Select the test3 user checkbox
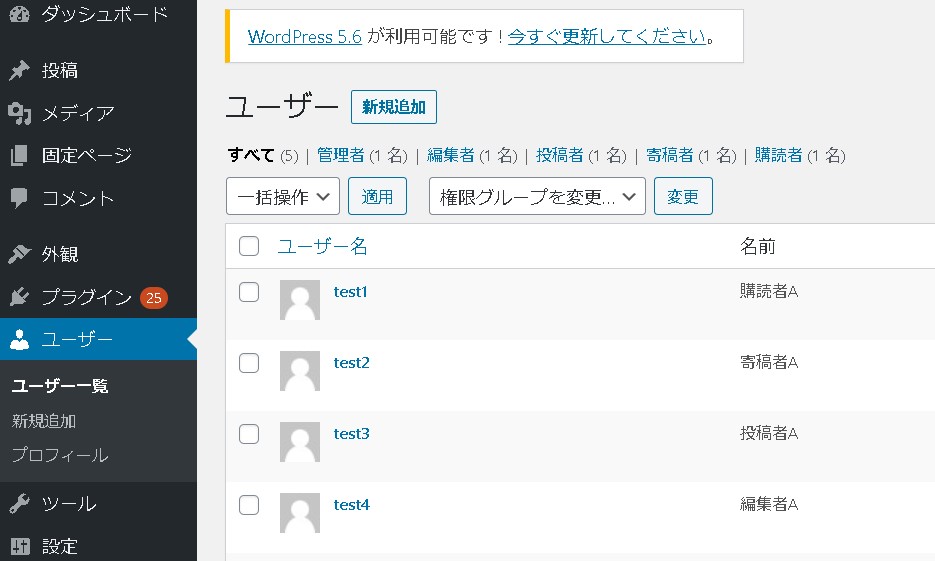The width and height of the screenshot is (935, 561). pos(249,434)
